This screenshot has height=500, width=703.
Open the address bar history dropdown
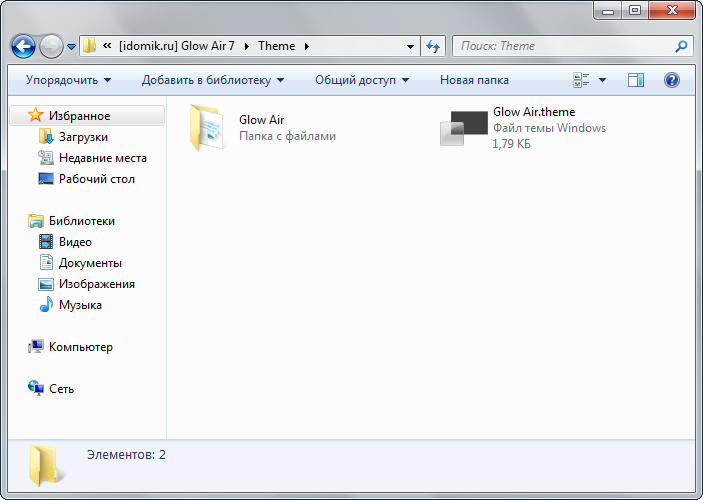[410, 46]
